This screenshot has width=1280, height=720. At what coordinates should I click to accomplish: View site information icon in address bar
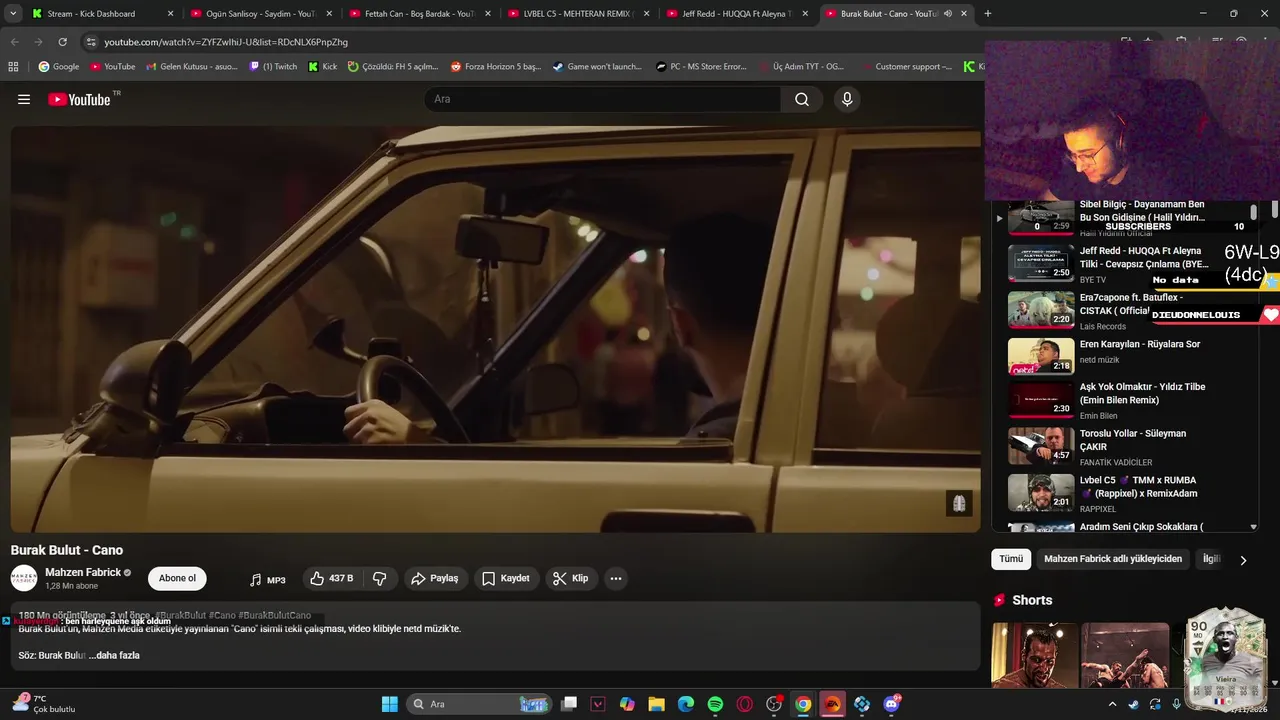coord(91,42)
